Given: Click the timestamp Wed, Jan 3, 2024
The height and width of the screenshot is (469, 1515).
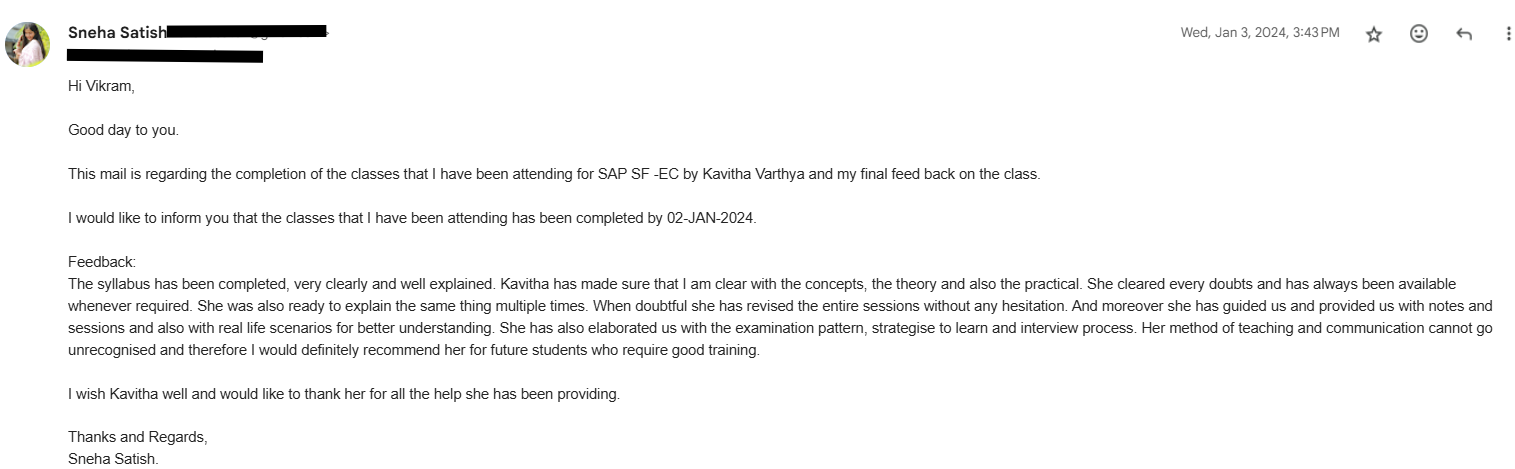Looking at the screenshot, I should (x=1259, y=33).
